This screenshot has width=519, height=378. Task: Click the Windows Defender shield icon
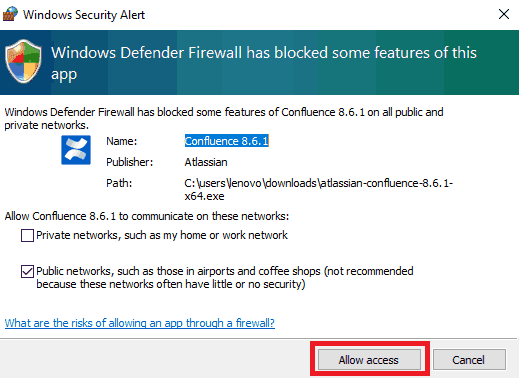pos(23,61)
